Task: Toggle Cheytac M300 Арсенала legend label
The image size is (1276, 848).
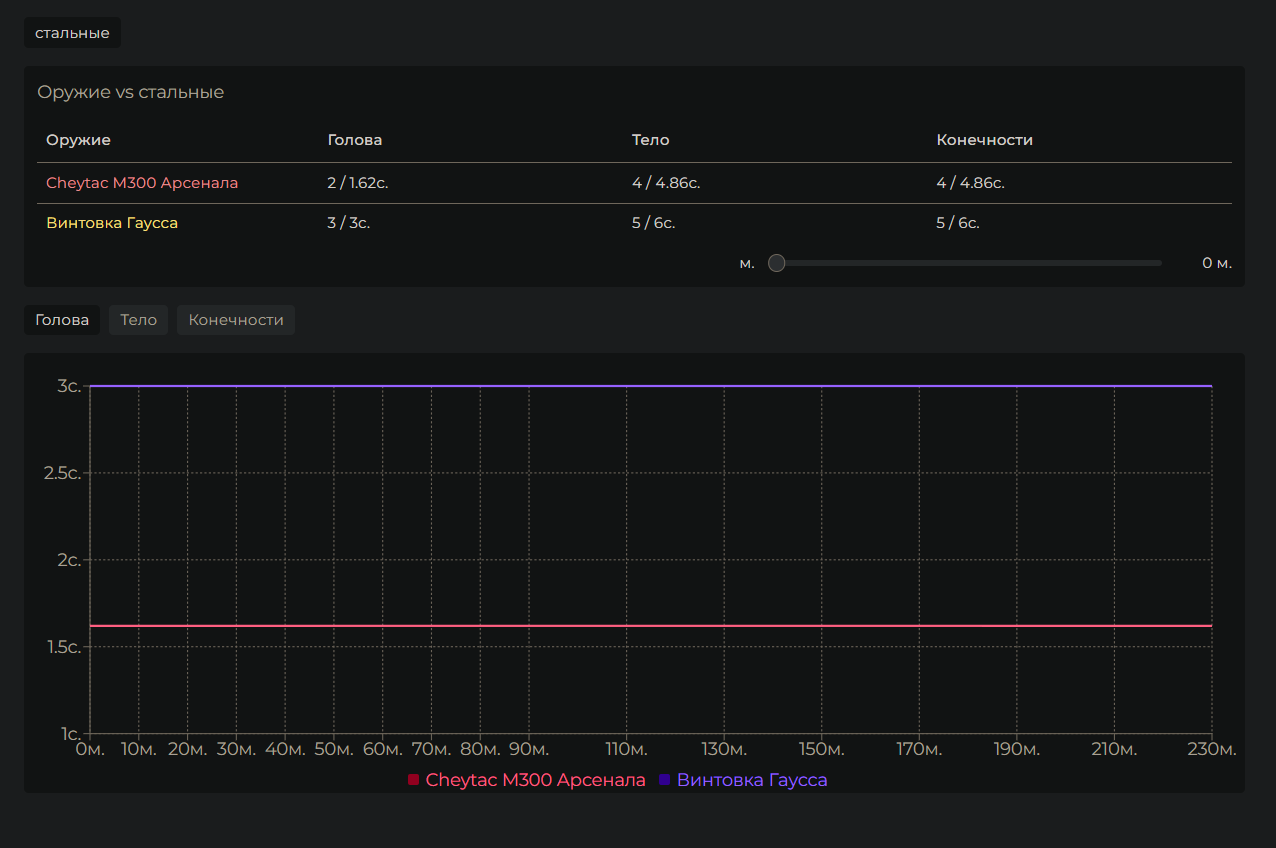Action: 535,780
